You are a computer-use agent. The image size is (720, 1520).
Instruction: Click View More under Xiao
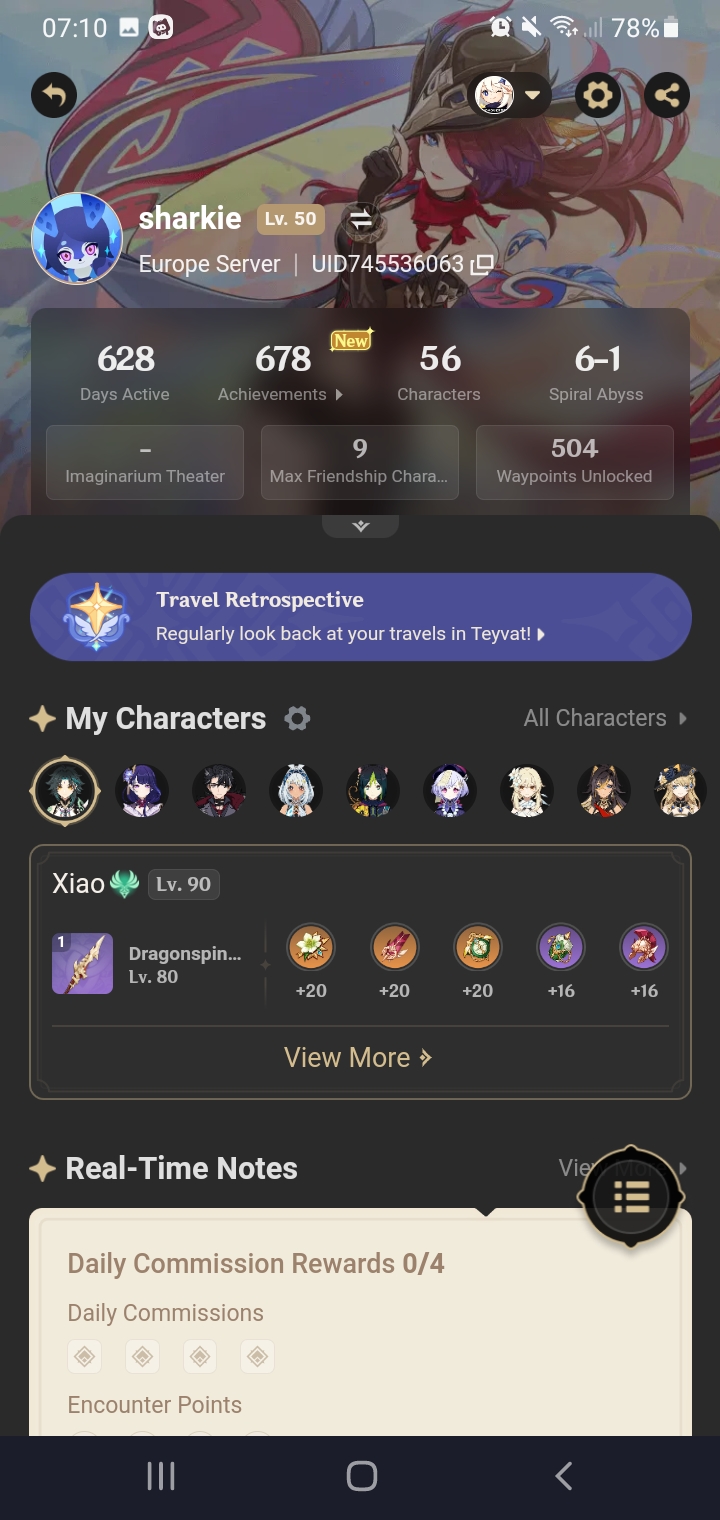click(358, 1058)
